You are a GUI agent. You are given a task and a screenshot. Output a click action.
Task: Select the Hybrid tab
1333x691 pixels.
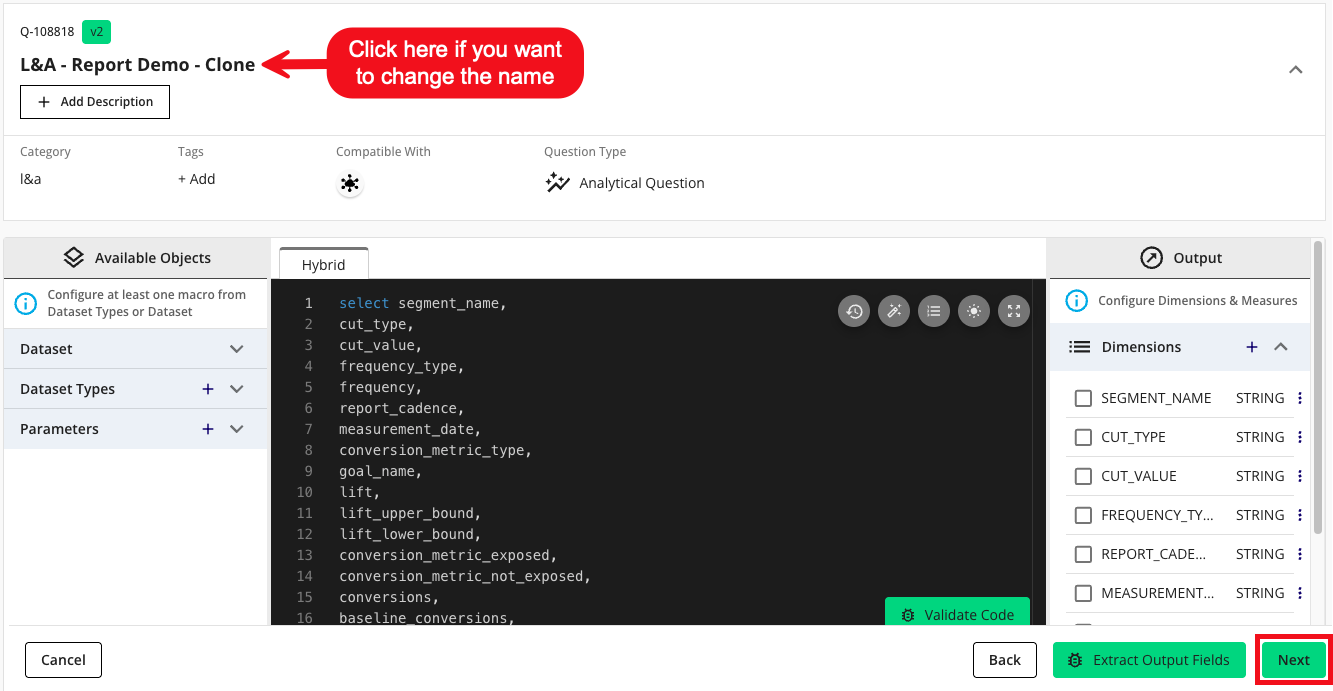323,265
